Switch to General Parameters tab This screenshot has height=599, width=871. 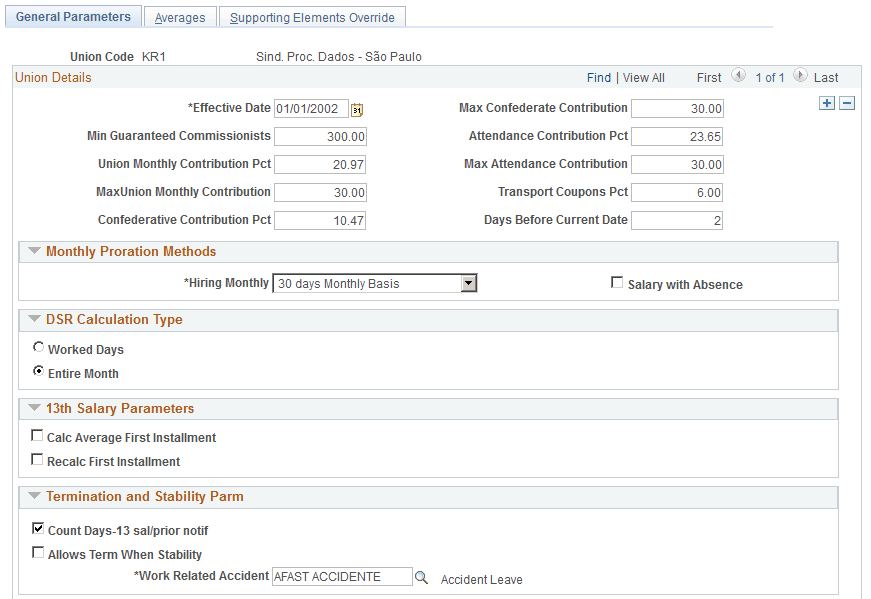tap(73, 17)
